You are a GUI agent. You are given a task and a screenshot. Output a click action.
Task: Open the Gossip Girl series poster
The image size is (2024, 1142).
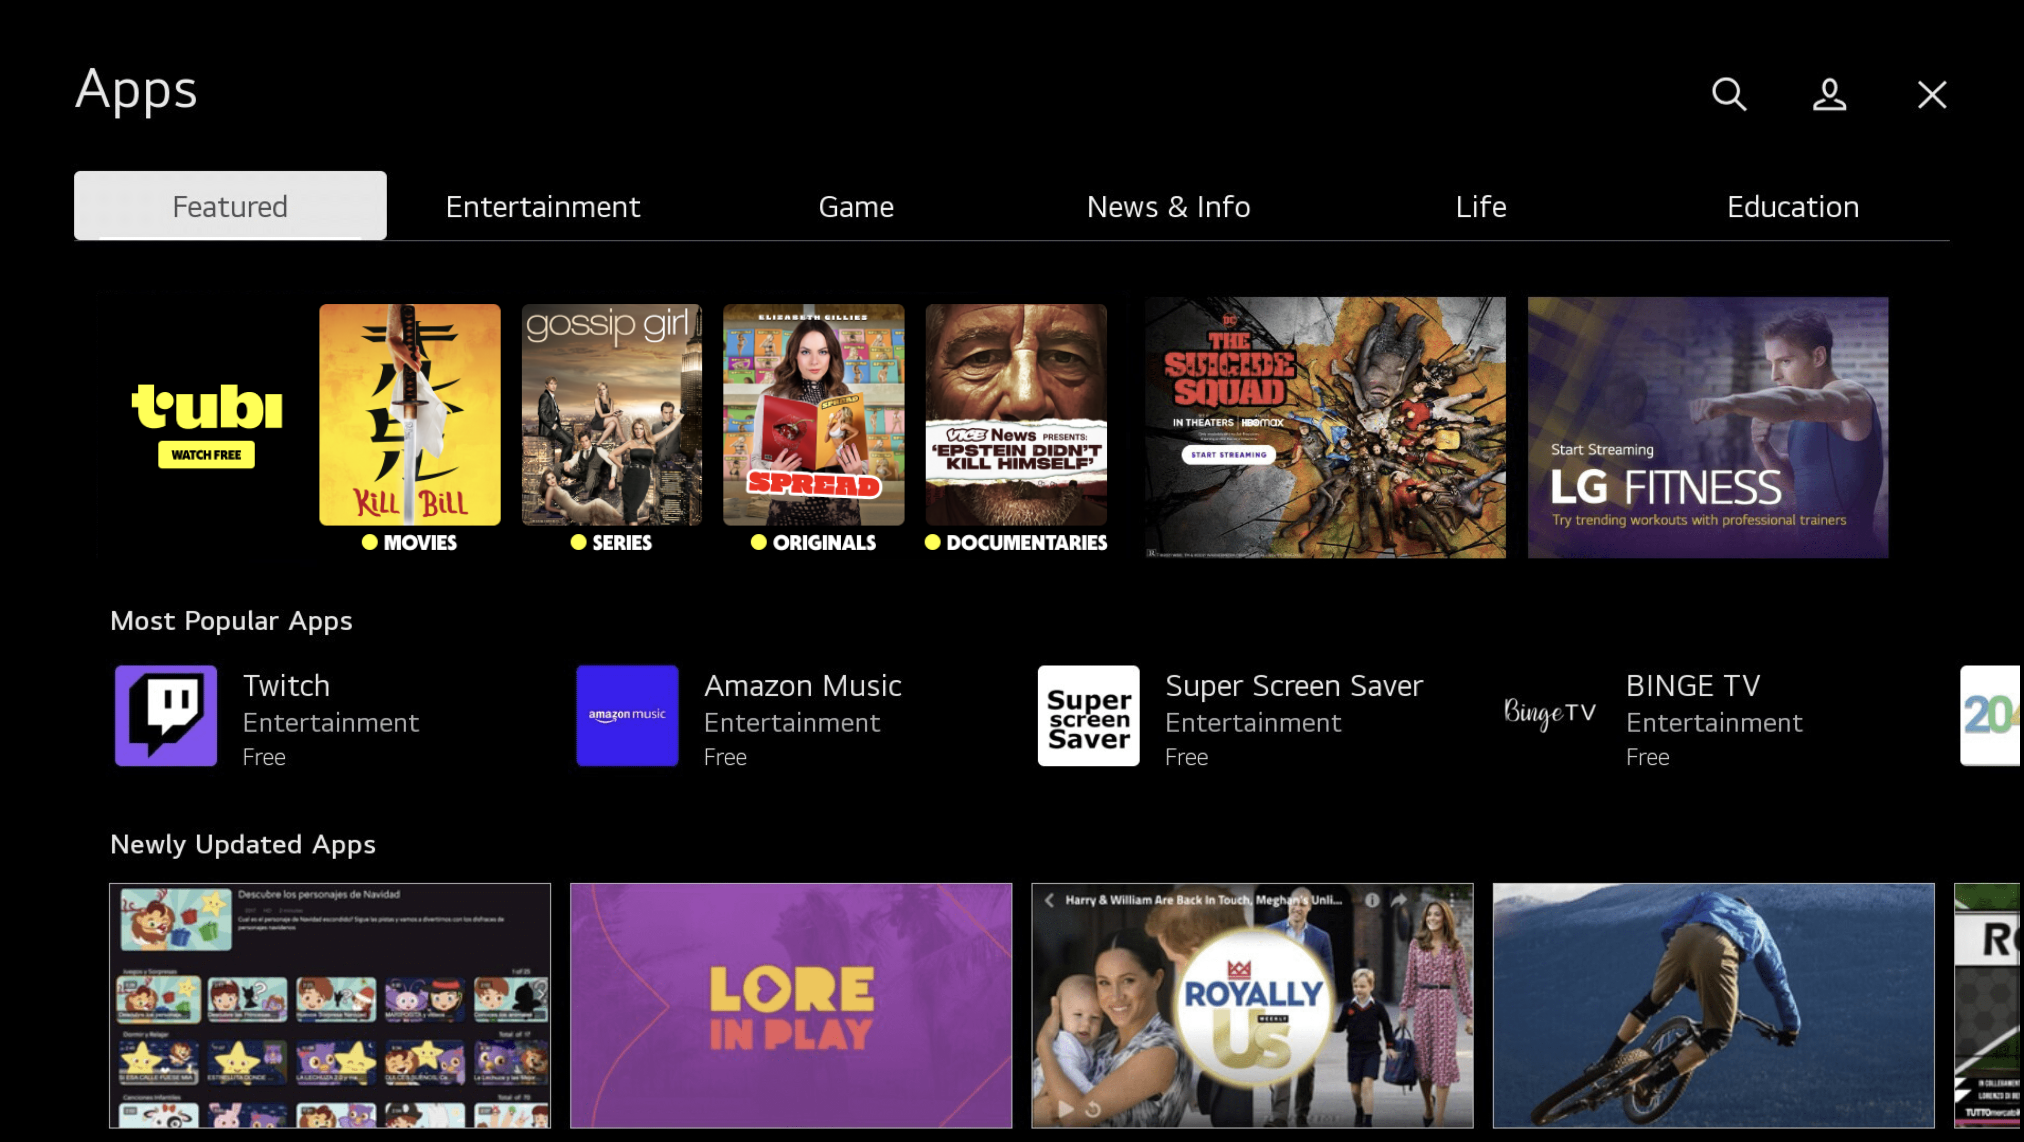coord(612,414)
